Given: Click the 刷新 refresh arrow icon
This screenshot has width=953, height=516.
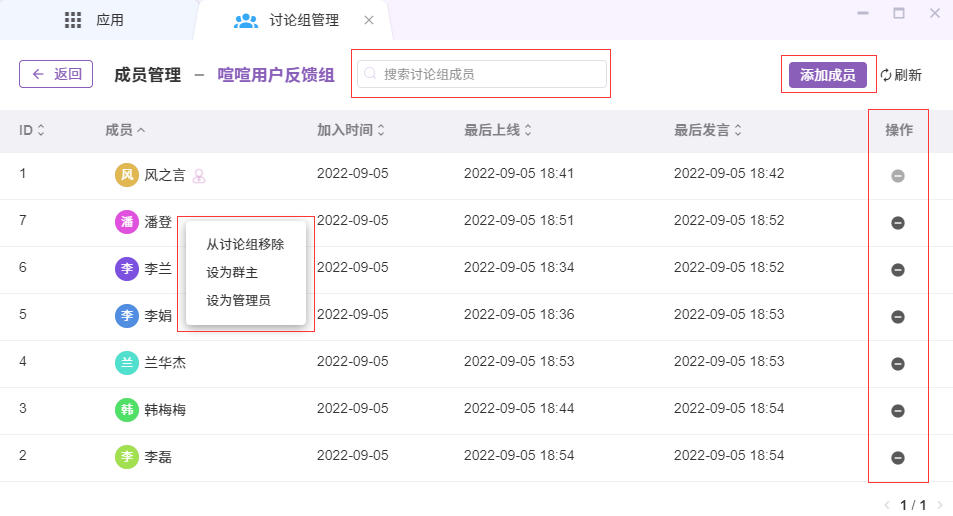Looking at the screenshot, I should [x=886, y=75].
